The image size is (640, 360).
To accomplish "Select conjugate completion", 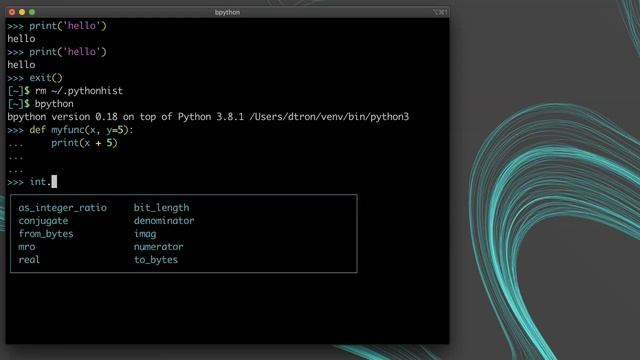I will (x=43, y=221).
